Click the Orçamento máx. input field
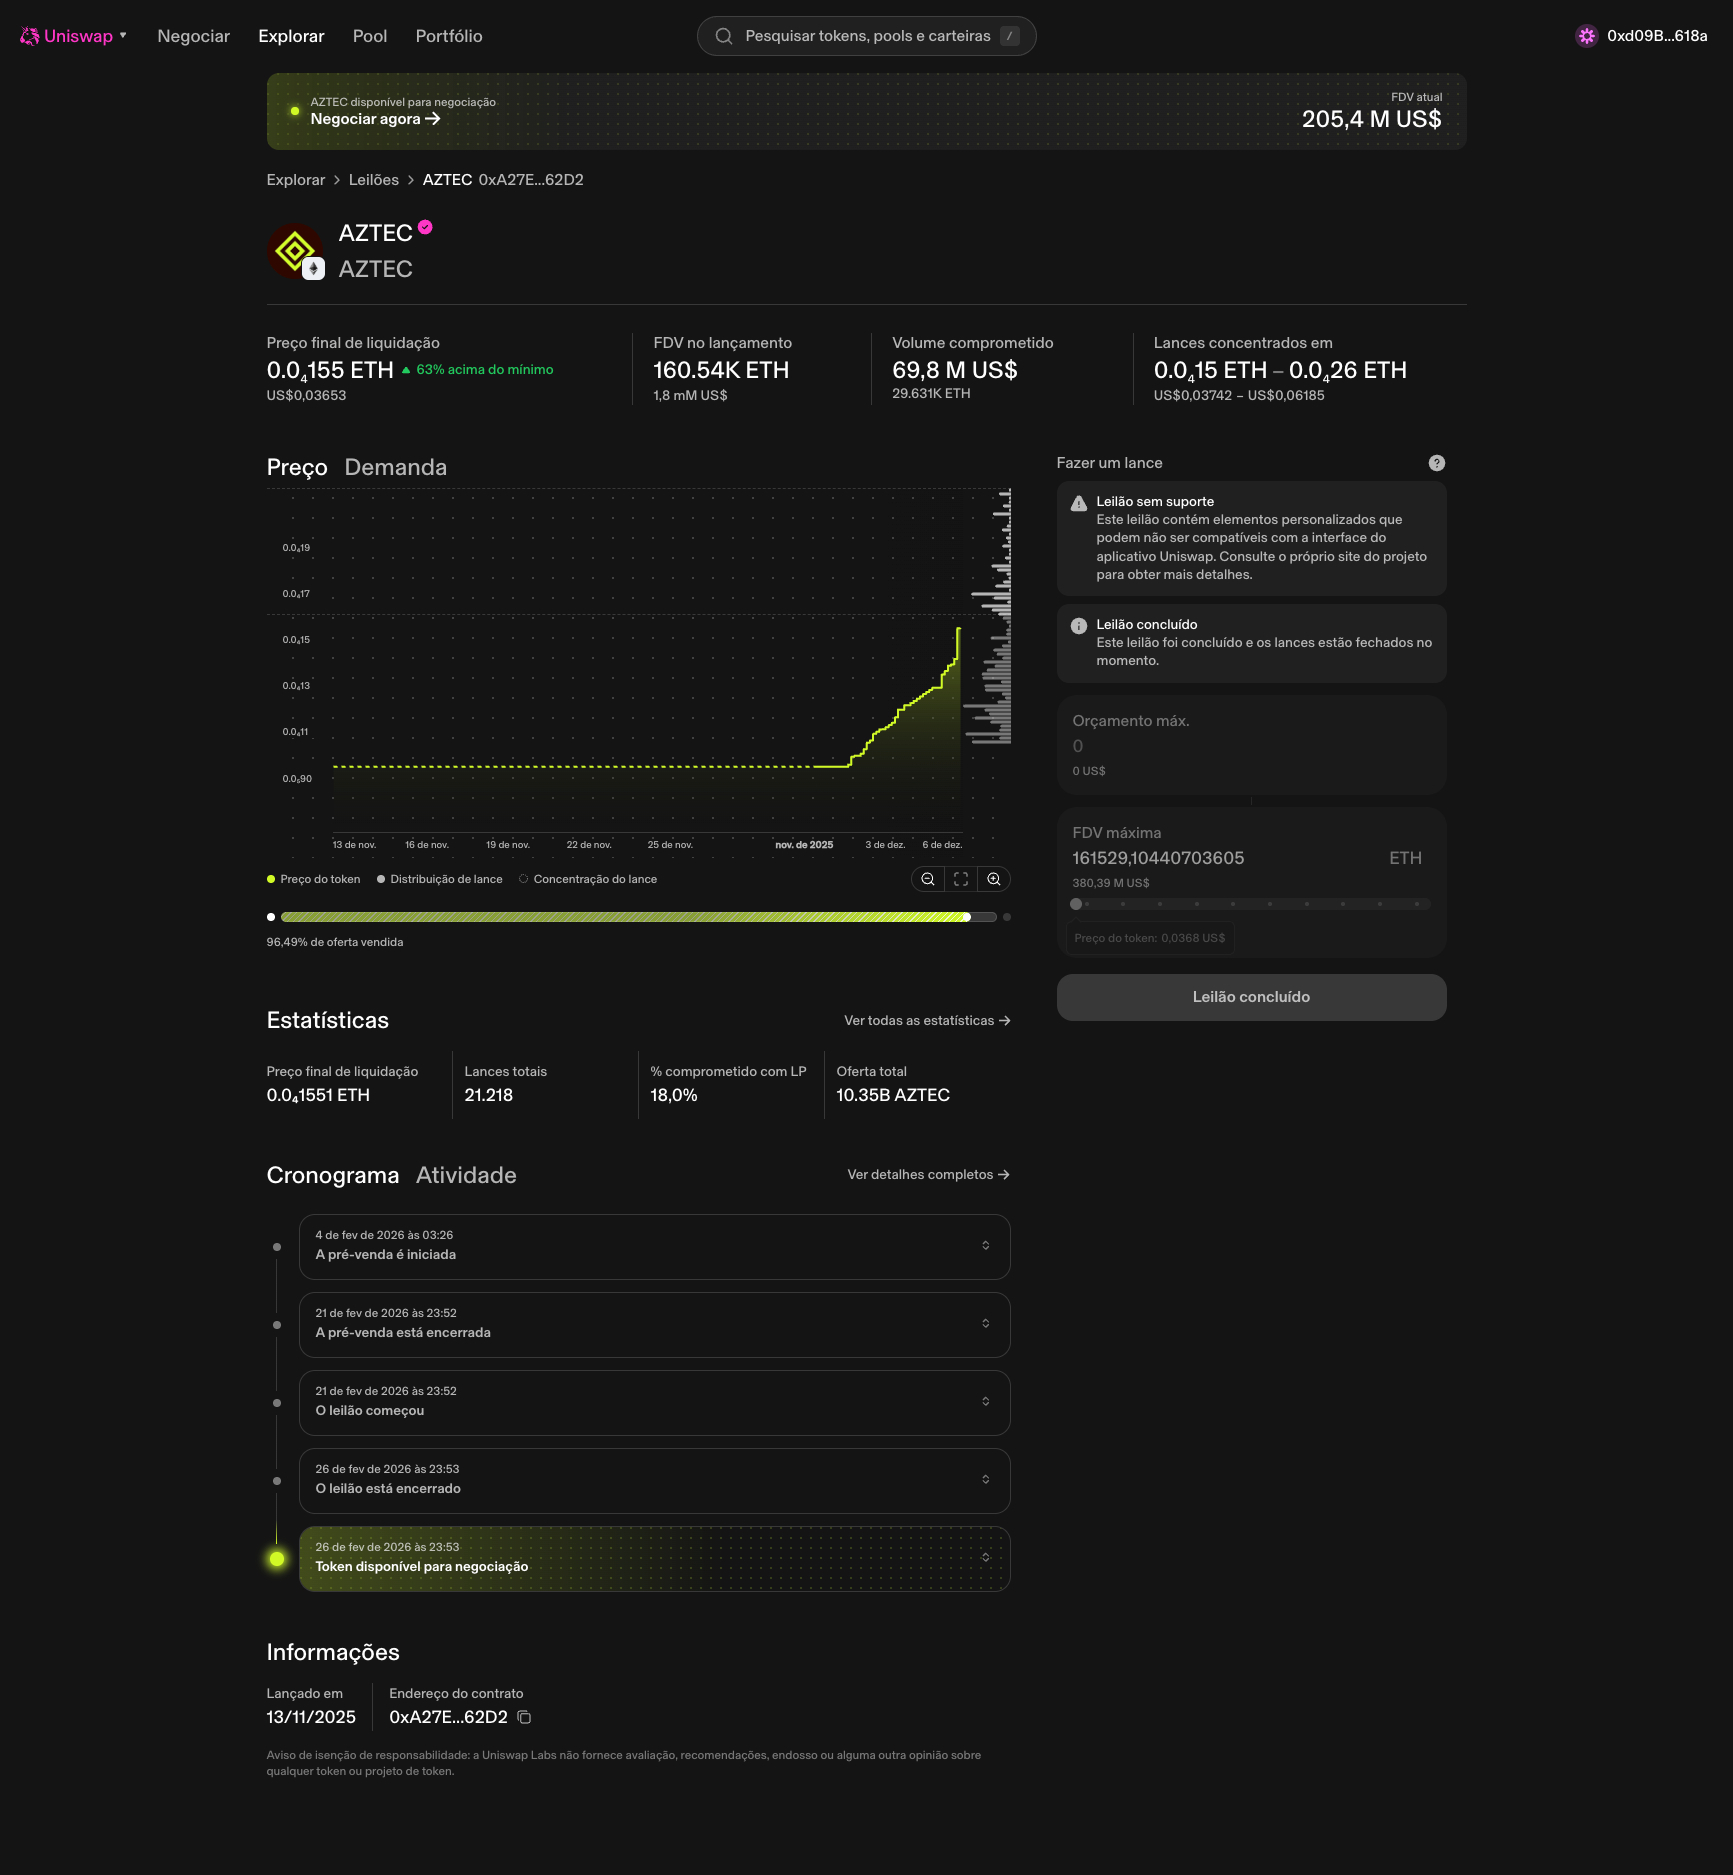 [1251, 745]
